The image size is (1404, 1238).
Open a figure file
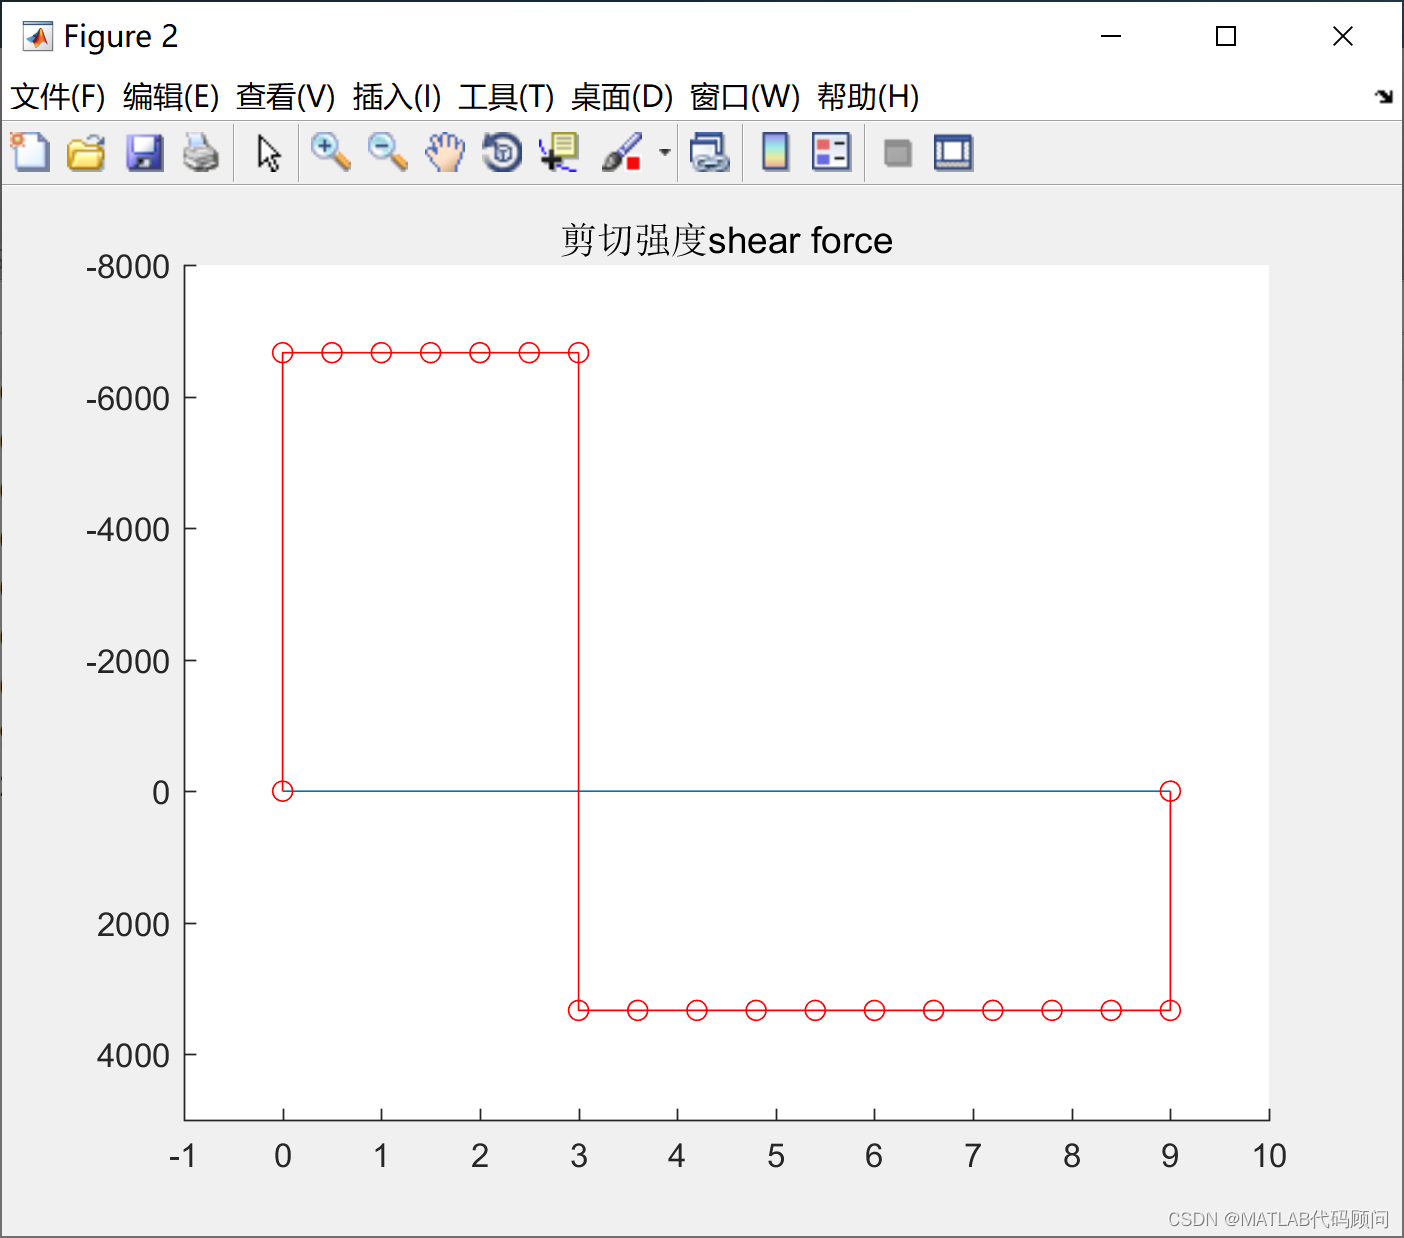point(86,152)
